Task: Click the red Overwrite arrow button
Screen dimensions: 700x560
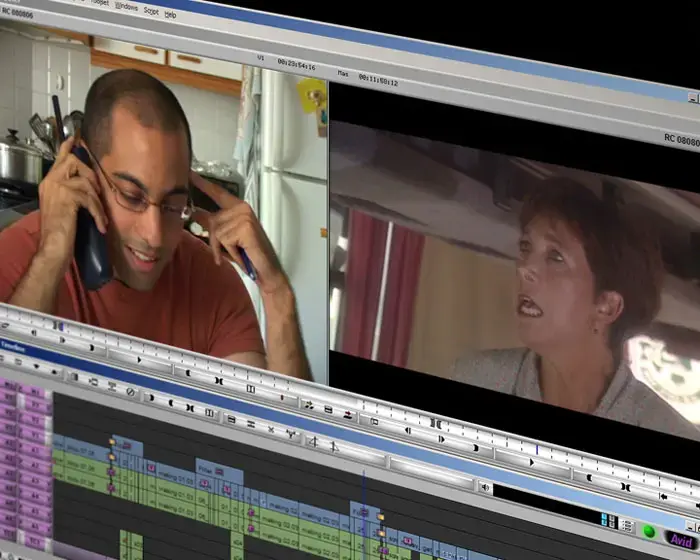Action: (348, 415)
